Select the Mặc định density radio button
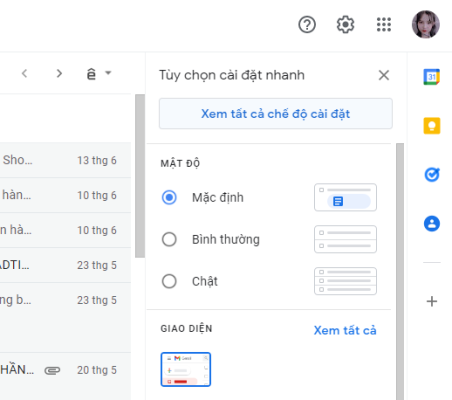The width and height of the screenshot is (452, 400). pos(169,197)
